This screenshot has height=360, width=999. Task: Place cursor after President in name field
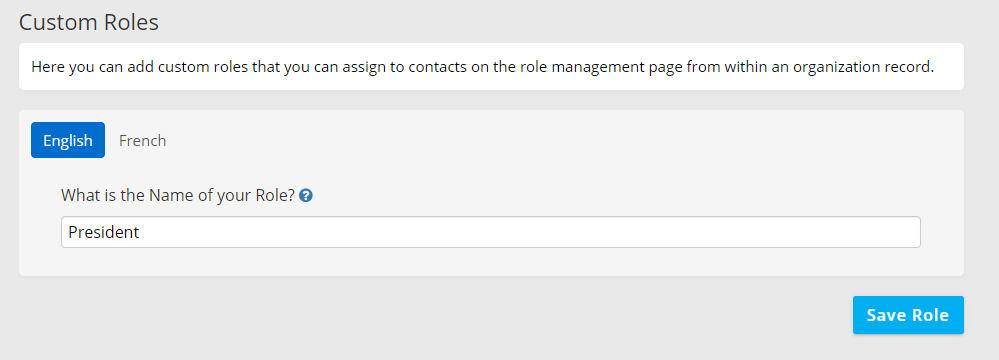(x=141, y=233)
